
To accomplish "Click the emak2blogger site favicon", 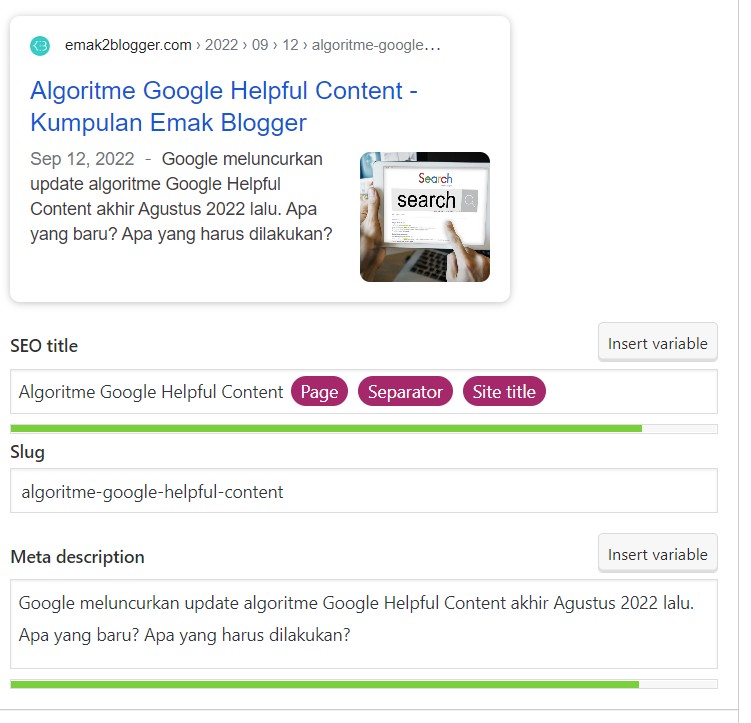I will click(x=40, y=46).
